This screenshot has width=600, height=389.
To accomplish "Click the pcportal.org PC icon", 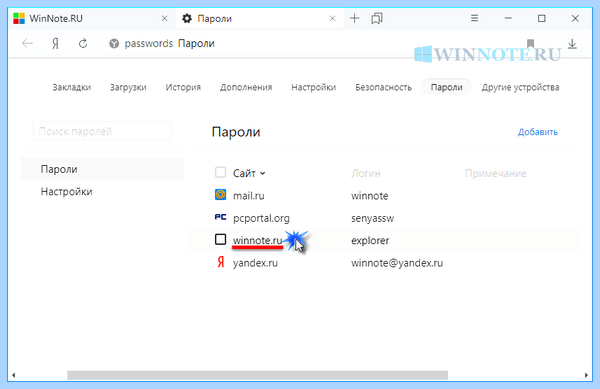I will coord(220,217).
